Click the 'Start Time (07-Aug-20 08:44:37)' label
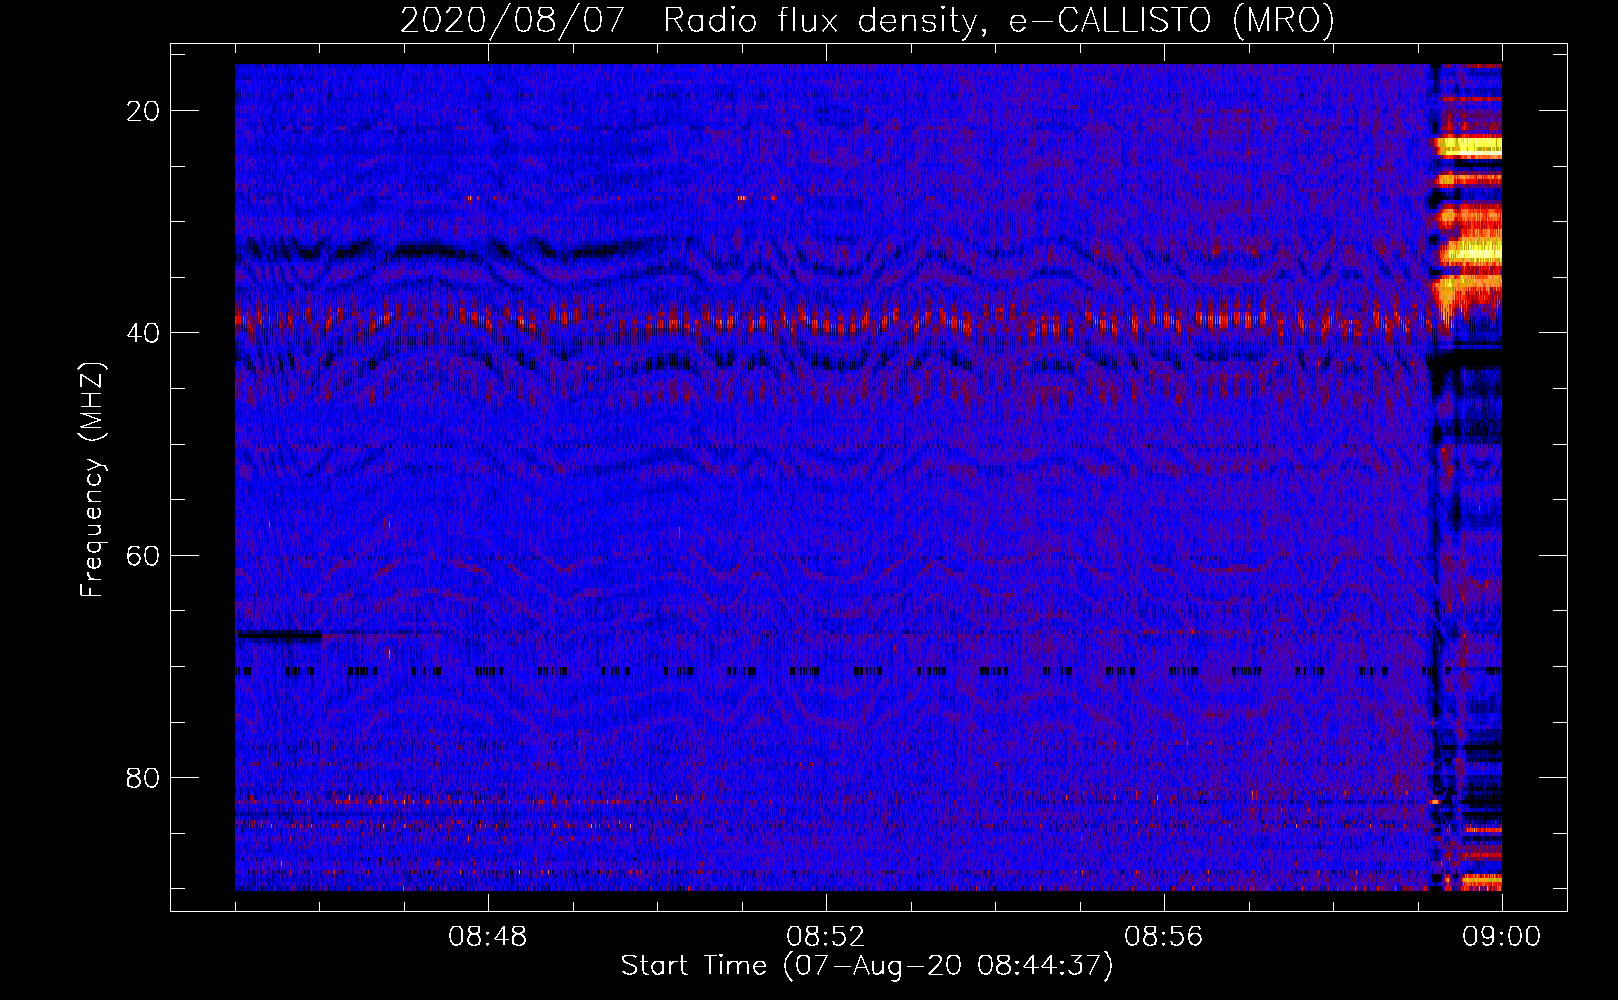 pos(867,966)
